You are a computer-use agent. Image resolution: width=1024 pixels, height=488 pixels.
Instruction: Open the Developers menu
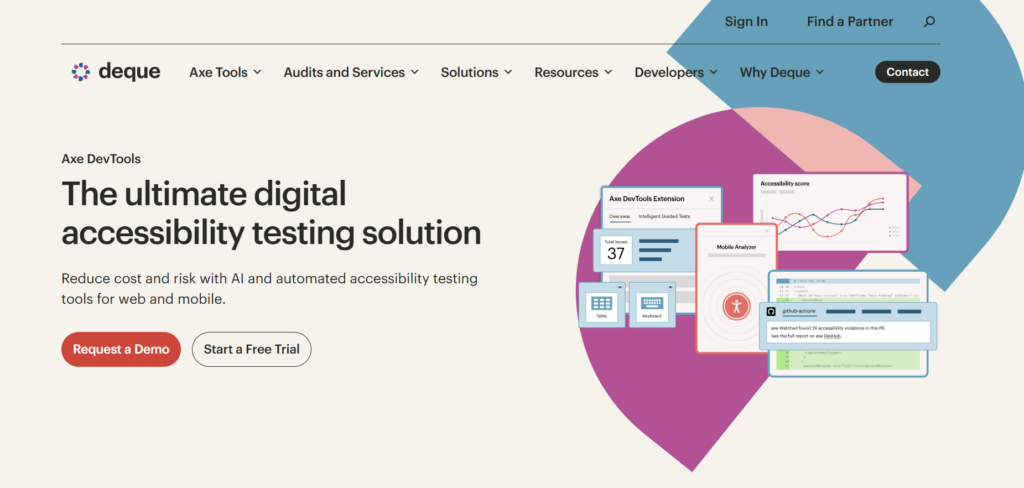(x=676, y=73)
